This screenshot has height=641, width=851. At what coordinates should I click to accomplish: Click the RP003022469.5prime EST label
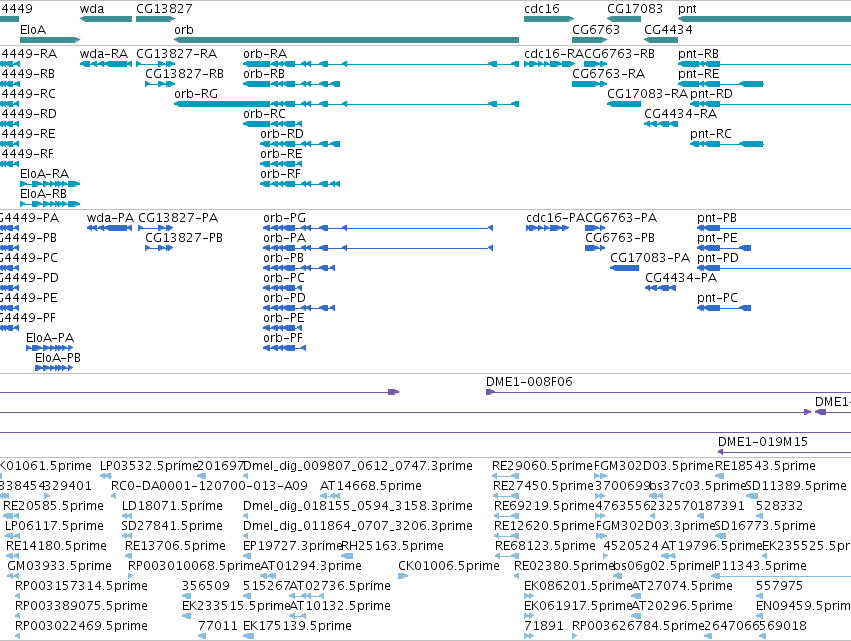click(x=81, y=626)
